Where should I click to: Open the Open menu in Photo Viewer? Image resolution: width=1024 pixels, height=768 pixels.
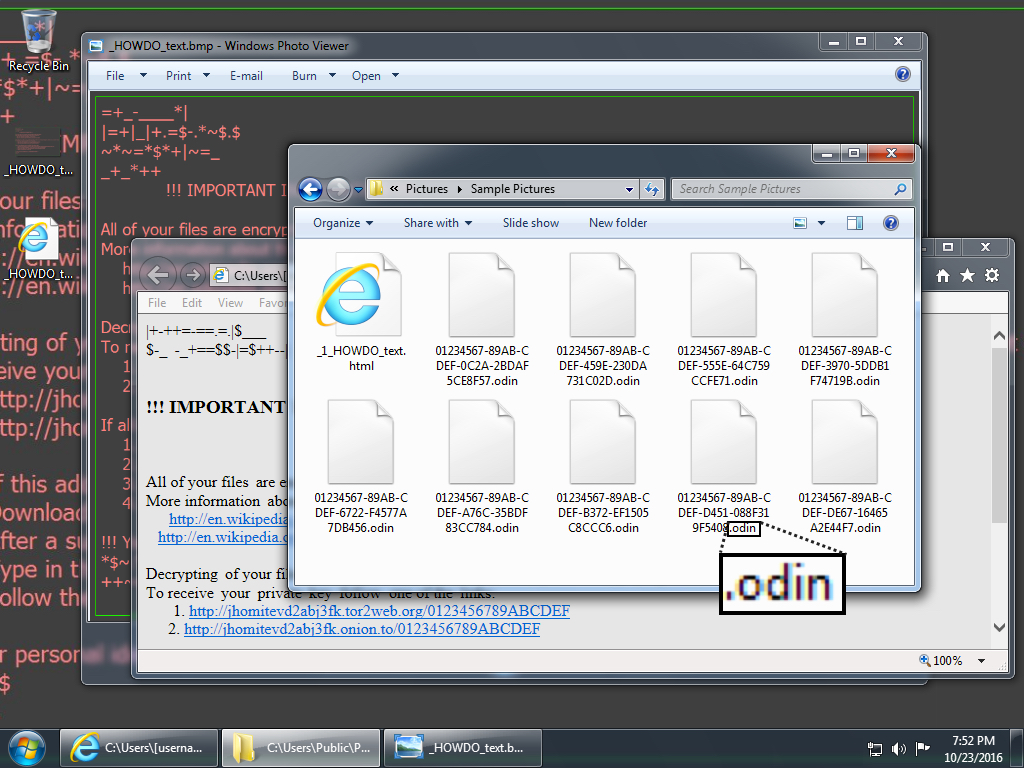(x=375, y=76)
